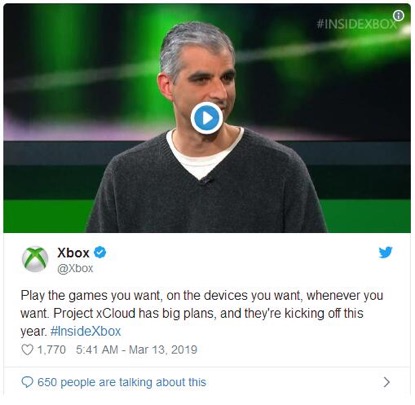
Task: Play the Inside Xbox video
Action: point(207,118)
